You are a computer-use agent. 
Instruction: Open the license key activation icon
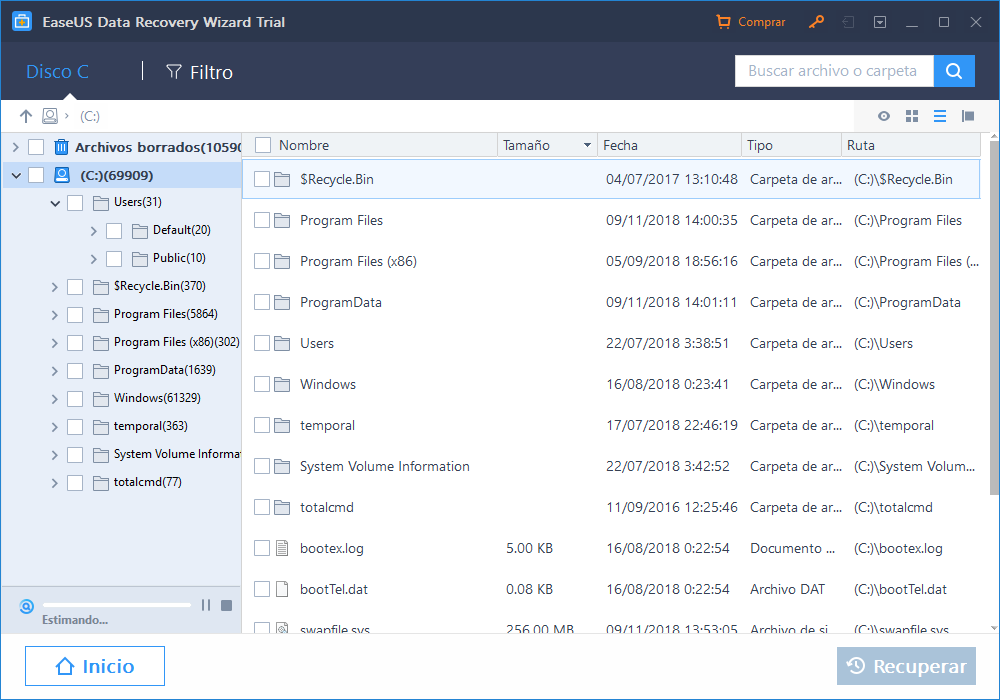pyautogui.click(x=816, y=22)
